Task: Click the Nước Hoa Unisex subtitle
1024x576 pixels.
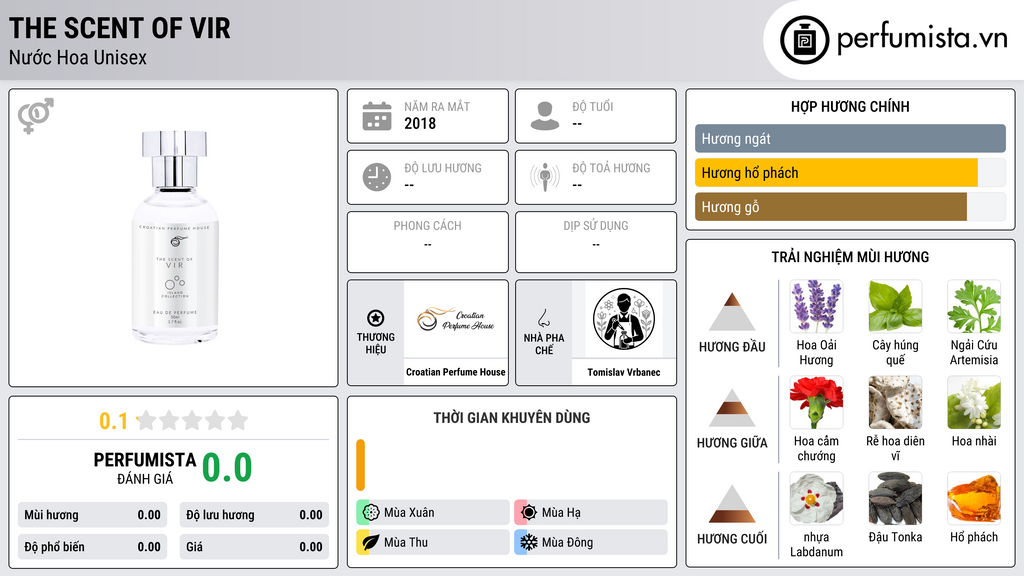Action: (x=78, y=57)
